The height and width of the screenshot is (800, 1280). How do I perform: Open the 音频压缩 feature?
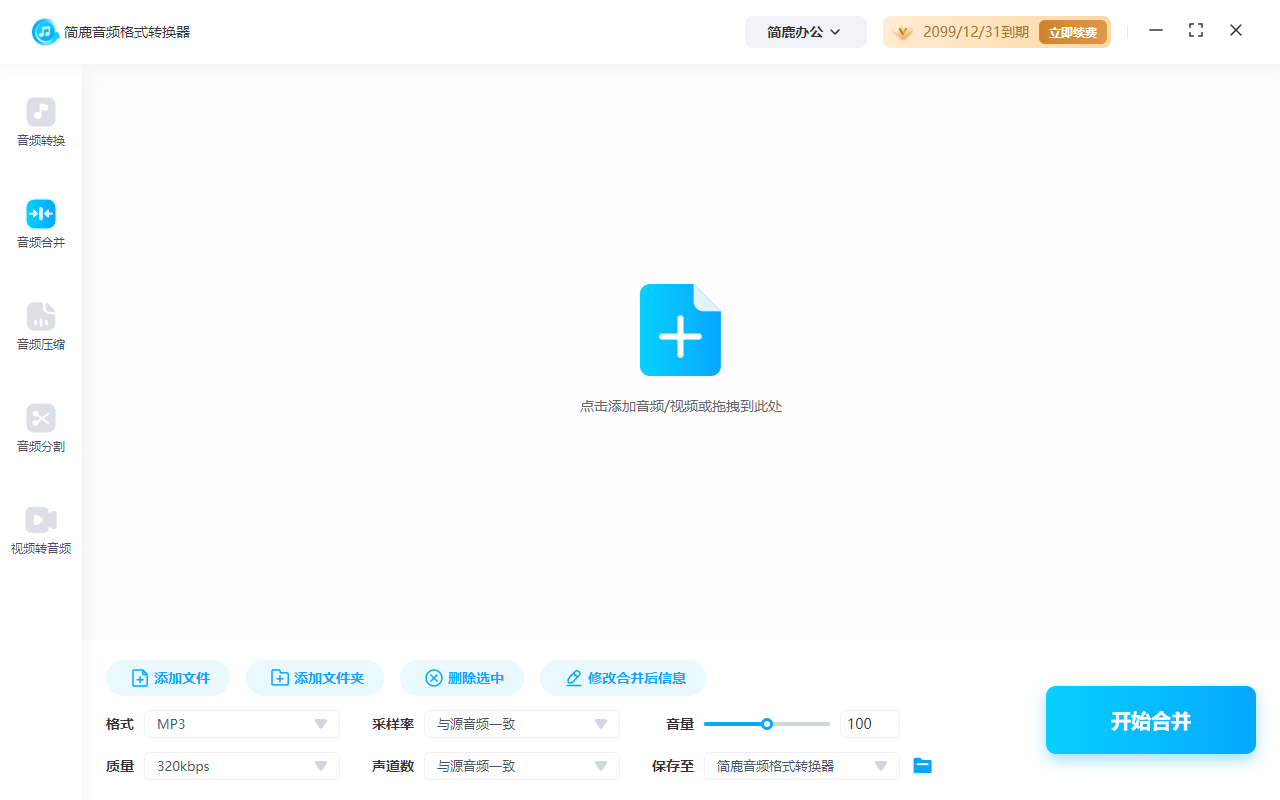(40, 326)
